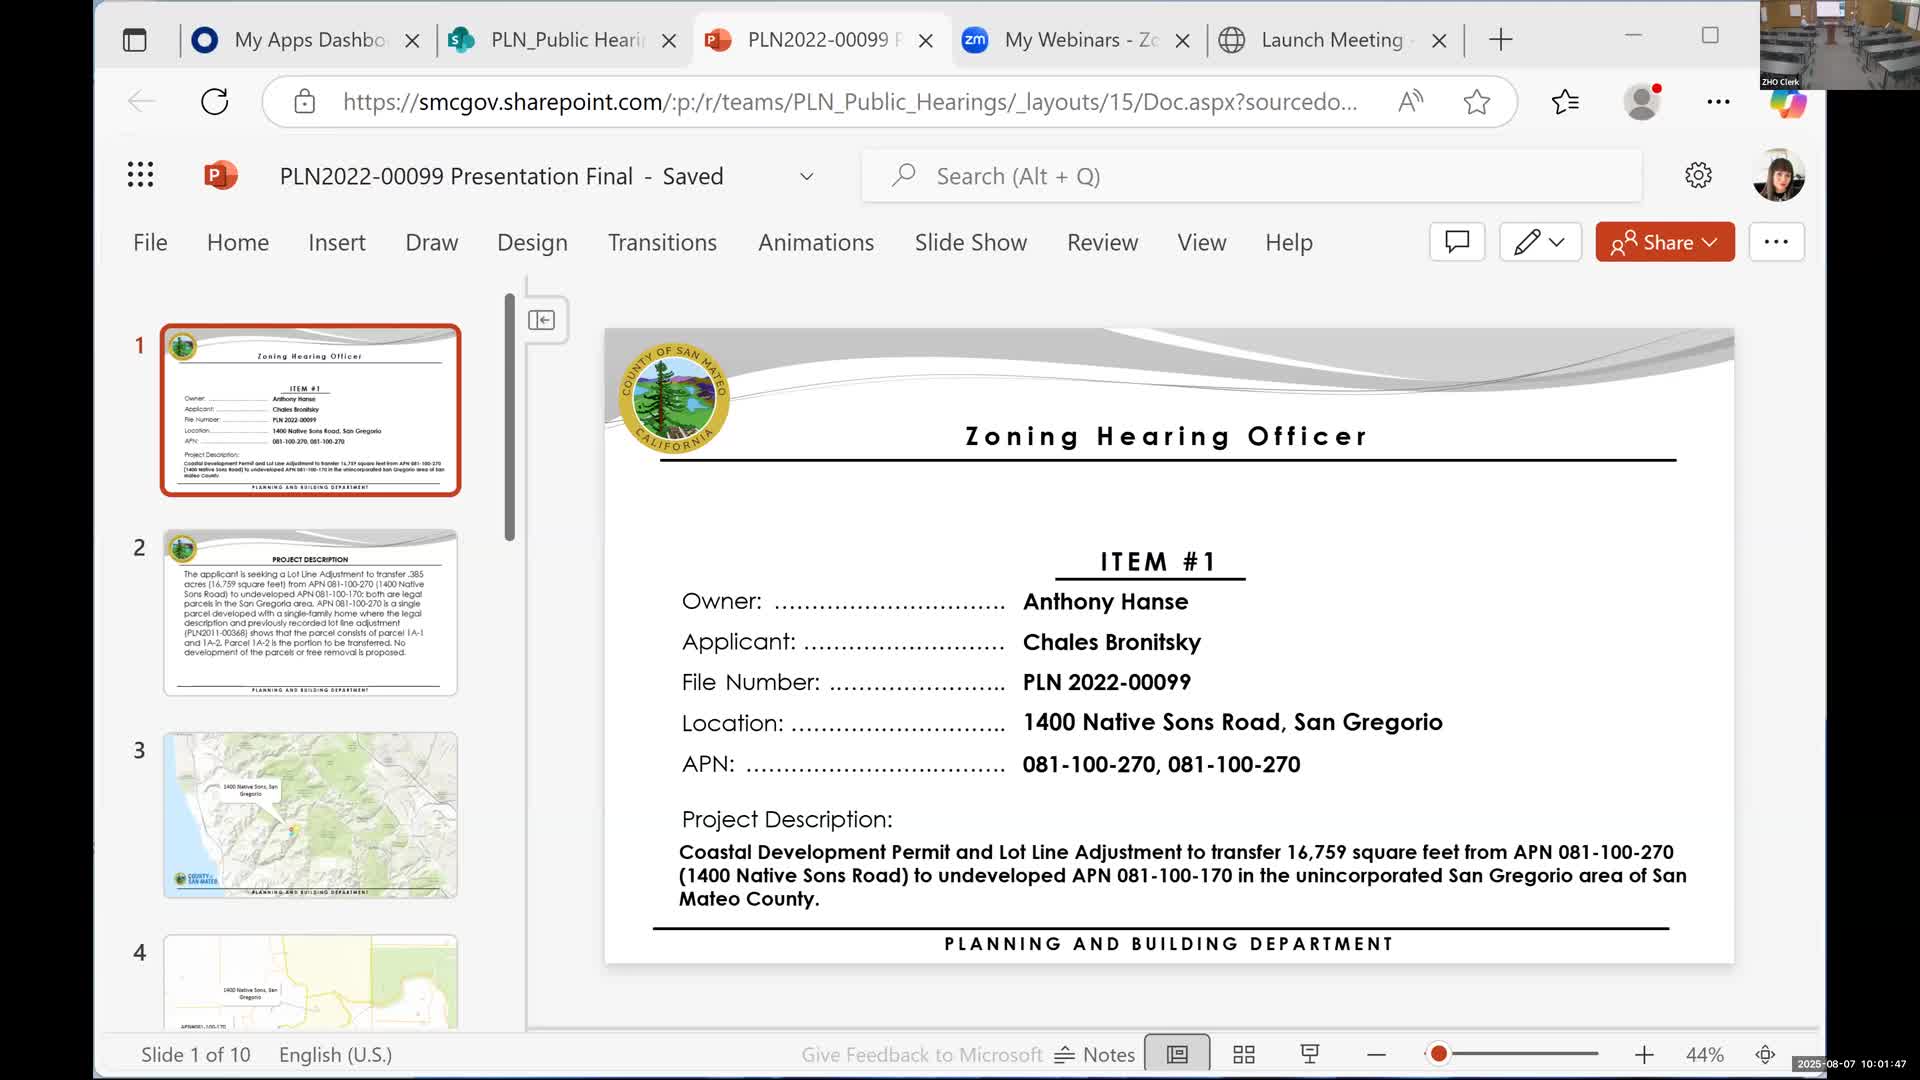
Task: Click Give Feedback to Microsoft link
Action: point(920,1053)
